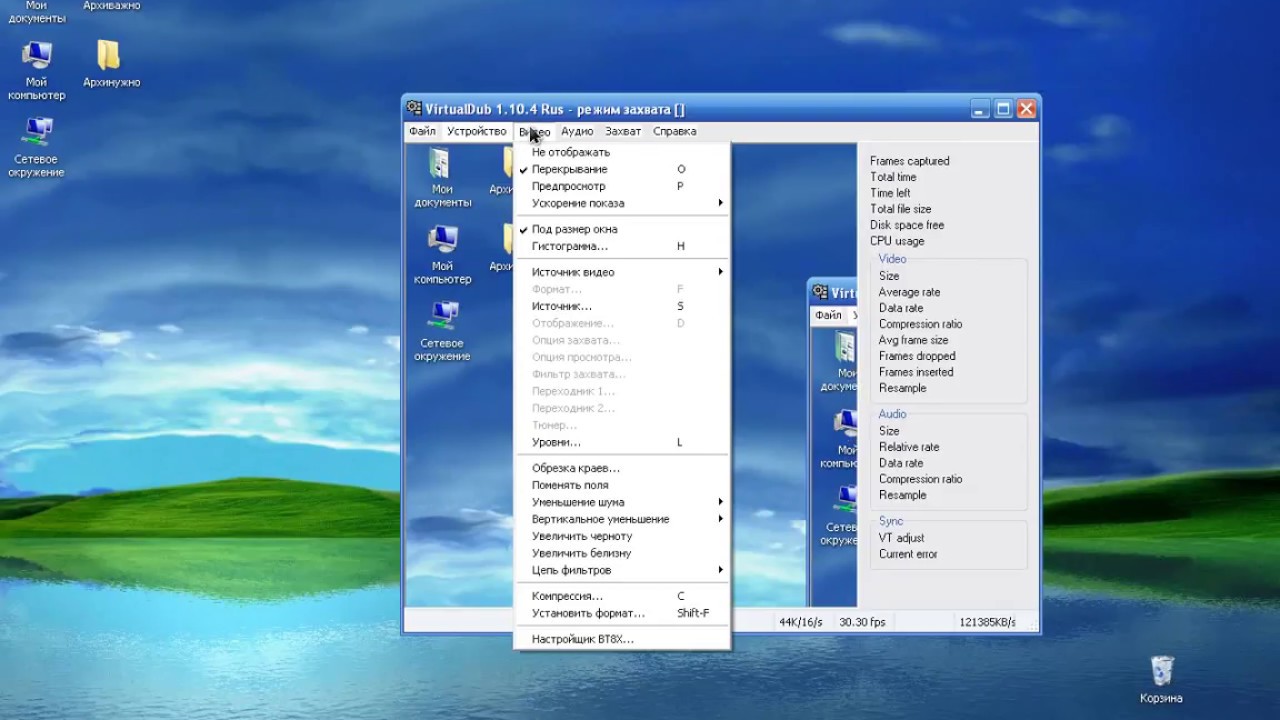This screenshot has width=1280, height=720.
Task: Choose Обрезка краев... cropping option
Action: tap(621, 468)
